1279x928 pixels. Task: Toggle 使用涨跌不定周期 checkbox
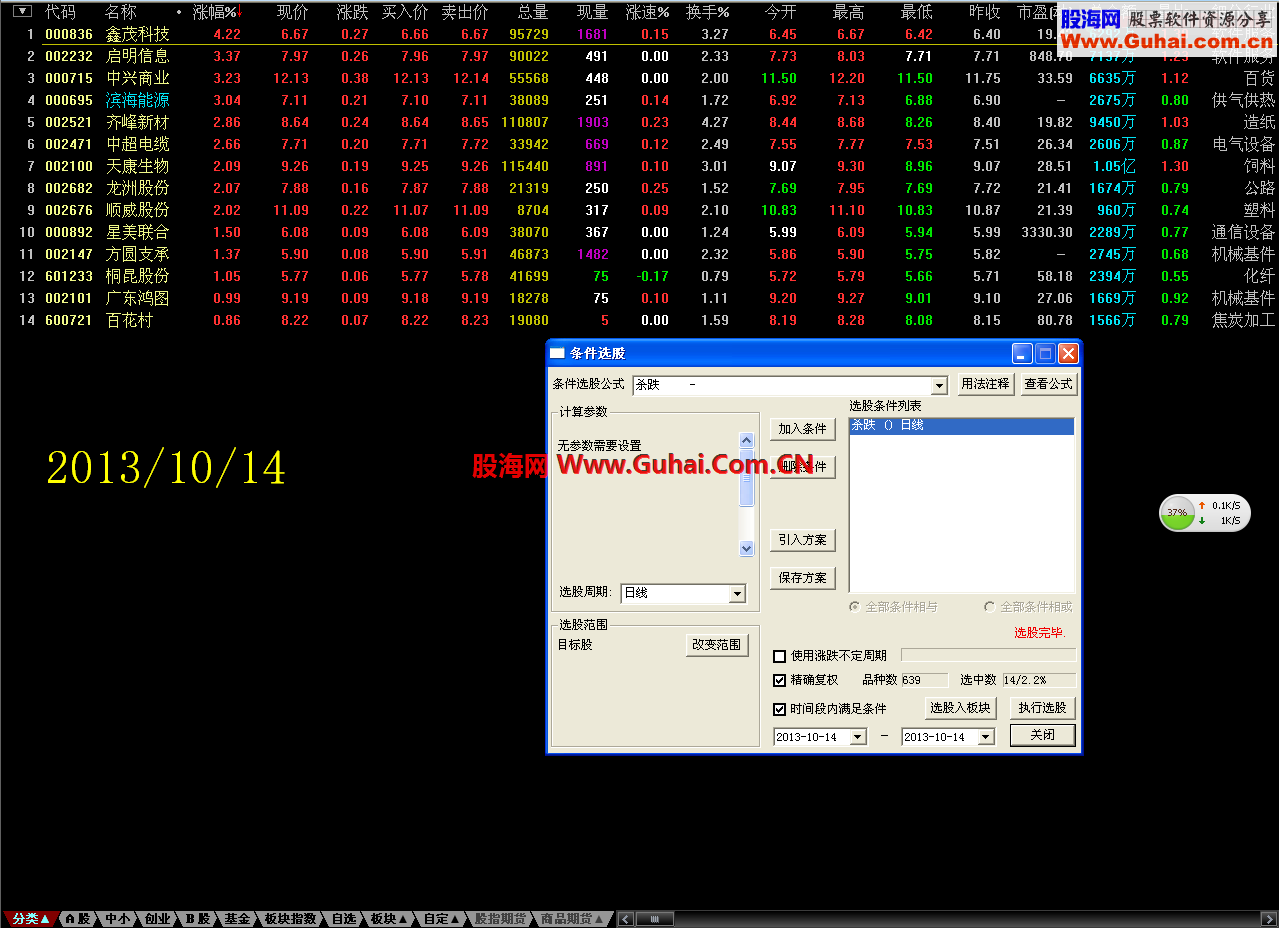(x=780, y=656)
